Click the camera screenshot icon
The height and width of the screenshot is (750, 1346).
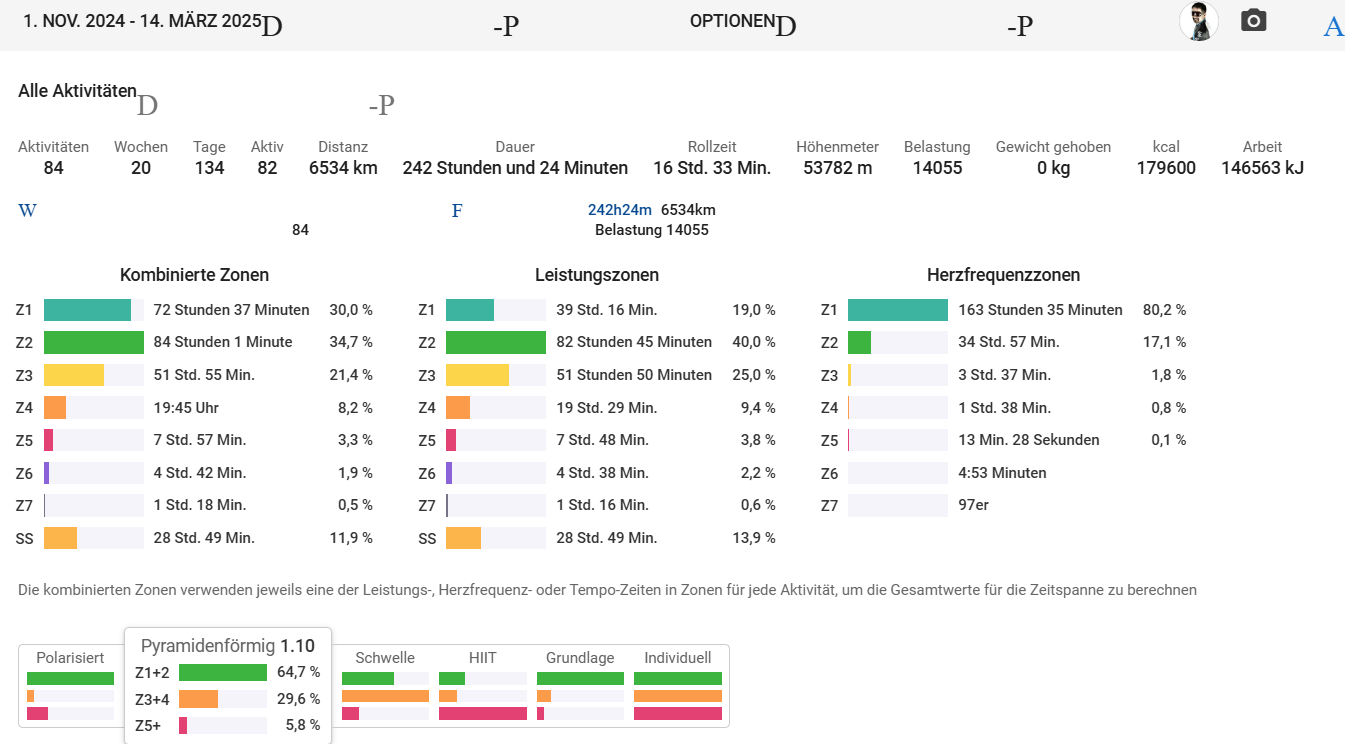1253,21
